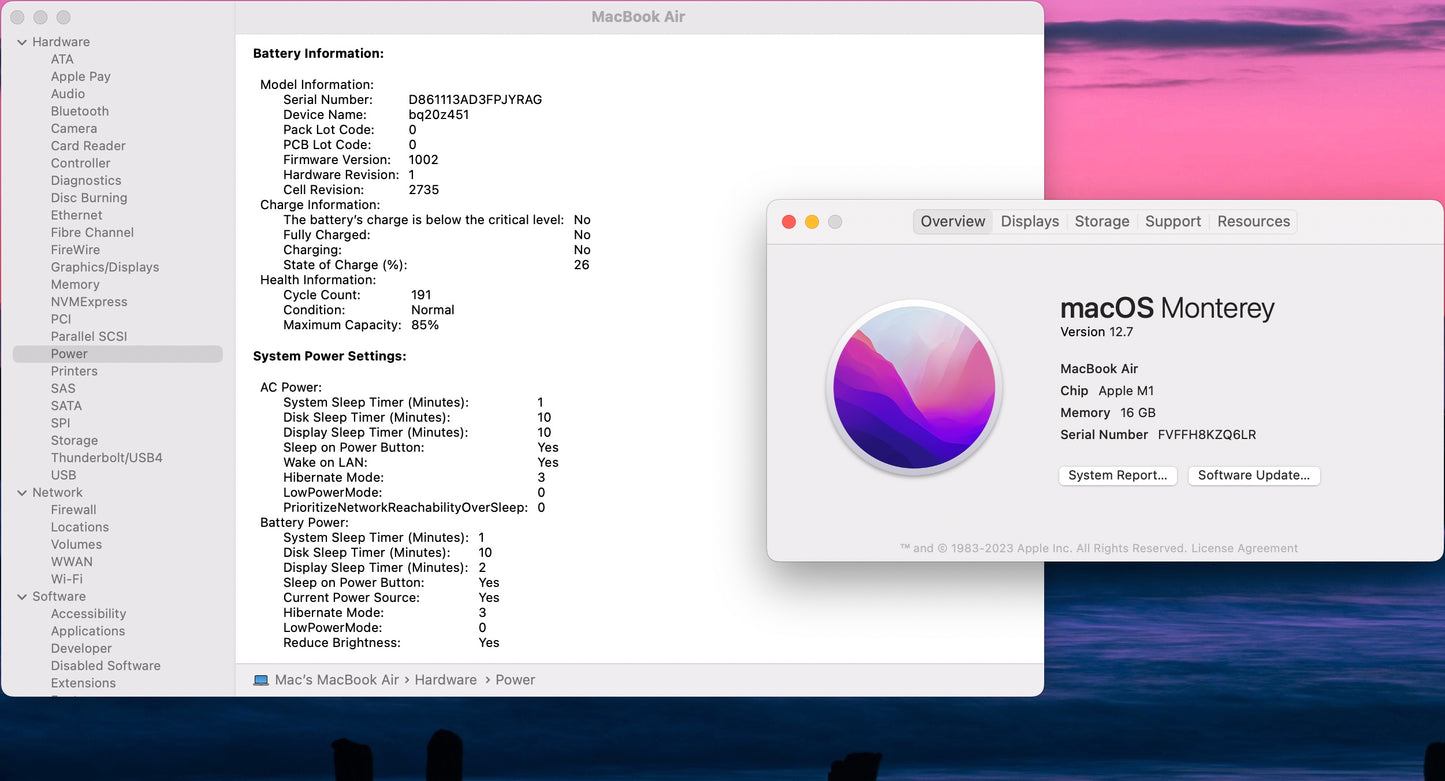Select Graphics/Displays in the sidebar
The width and height of the screenshot is (1445, 781).
pos(105,267)
